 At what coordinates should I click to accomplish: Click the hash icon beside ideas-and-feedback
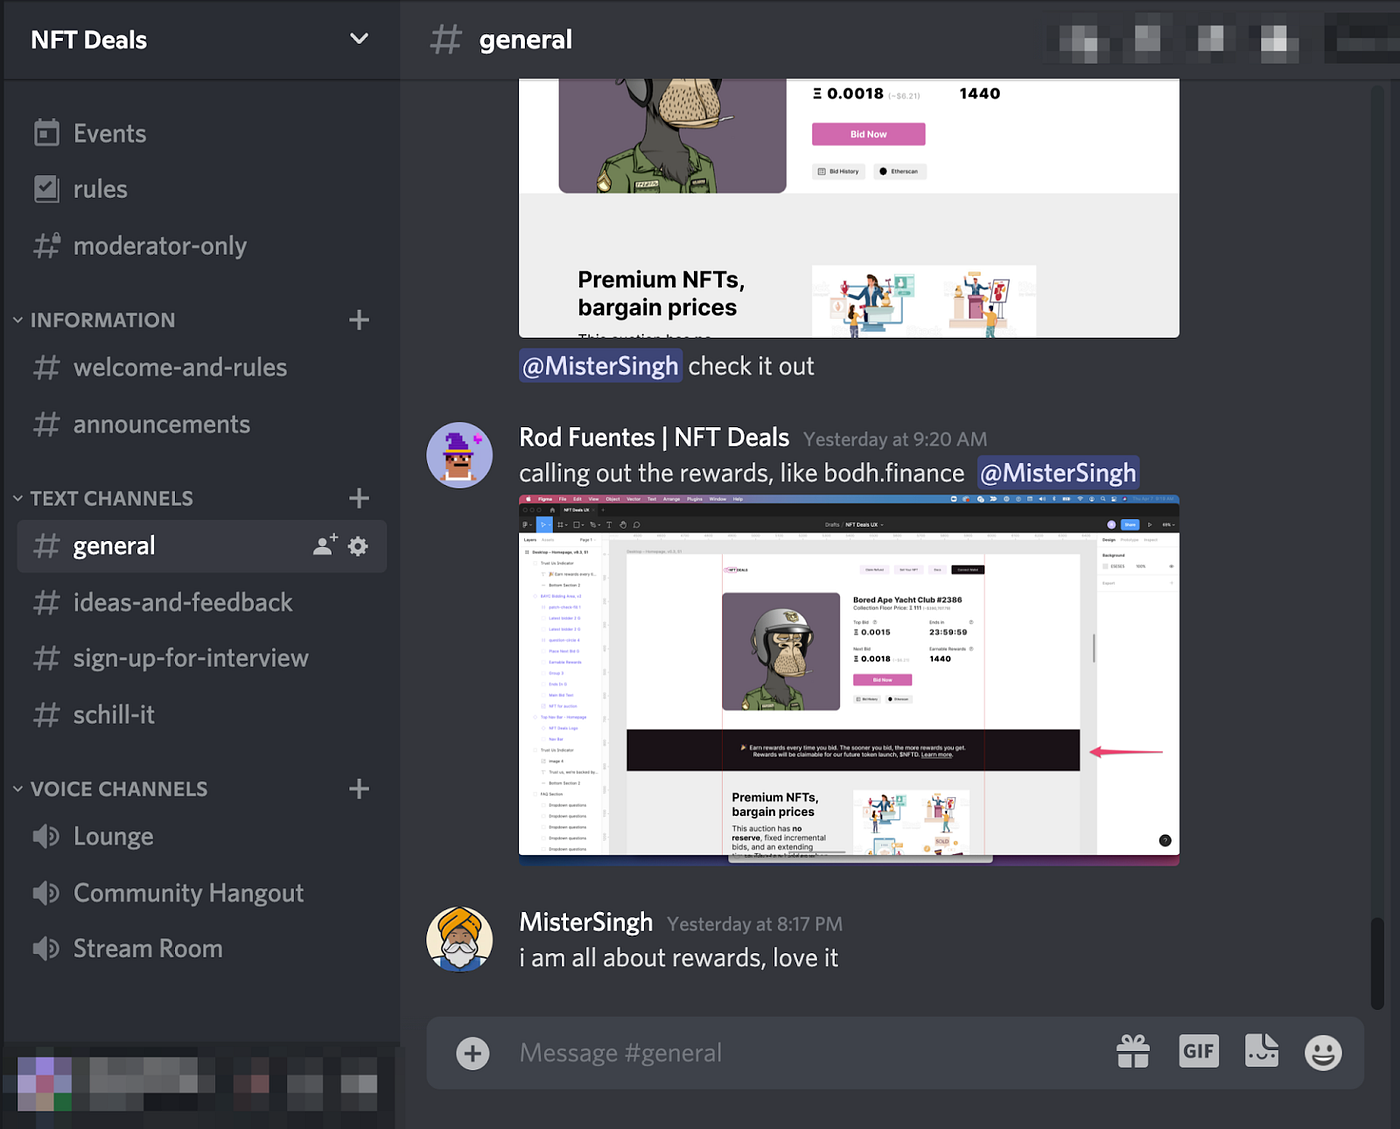point(46,602)
